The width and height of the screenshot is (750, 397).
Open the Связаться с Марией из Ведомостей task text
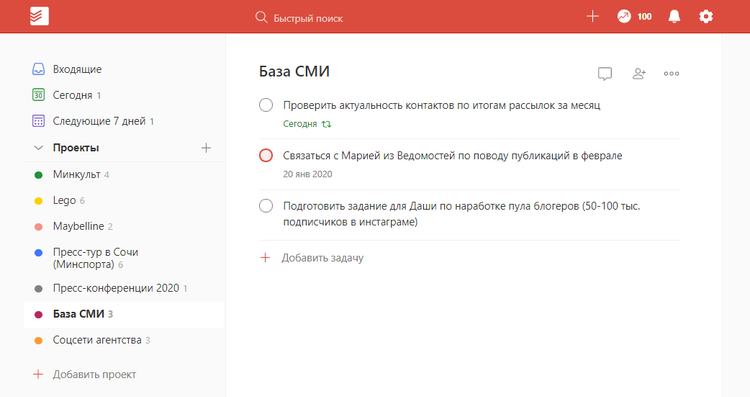tap(452, 156)
